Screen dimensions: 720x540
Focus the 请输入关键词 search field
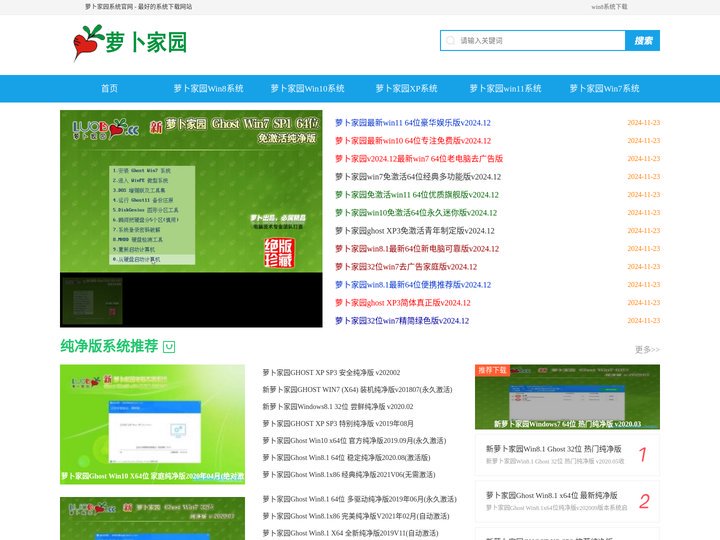533,40
